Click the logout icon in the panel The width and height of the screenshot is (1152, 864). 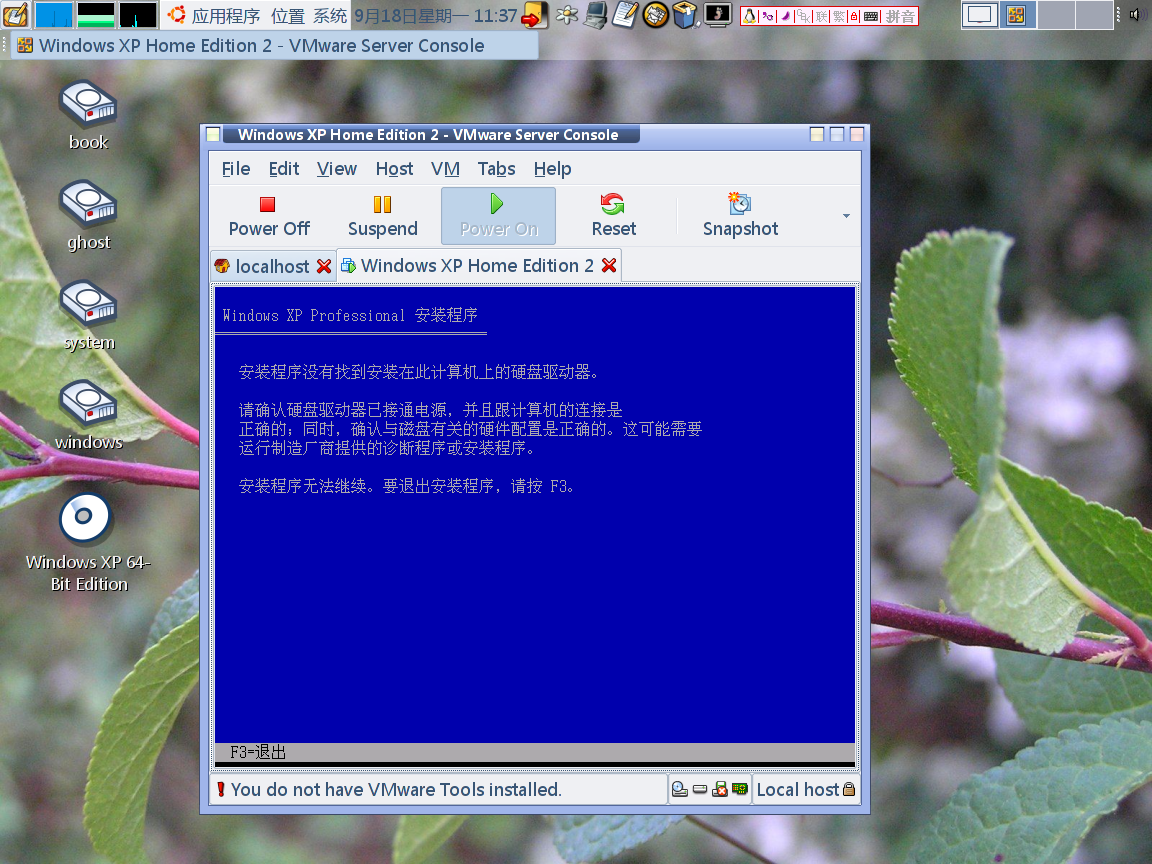pos(534,15)
